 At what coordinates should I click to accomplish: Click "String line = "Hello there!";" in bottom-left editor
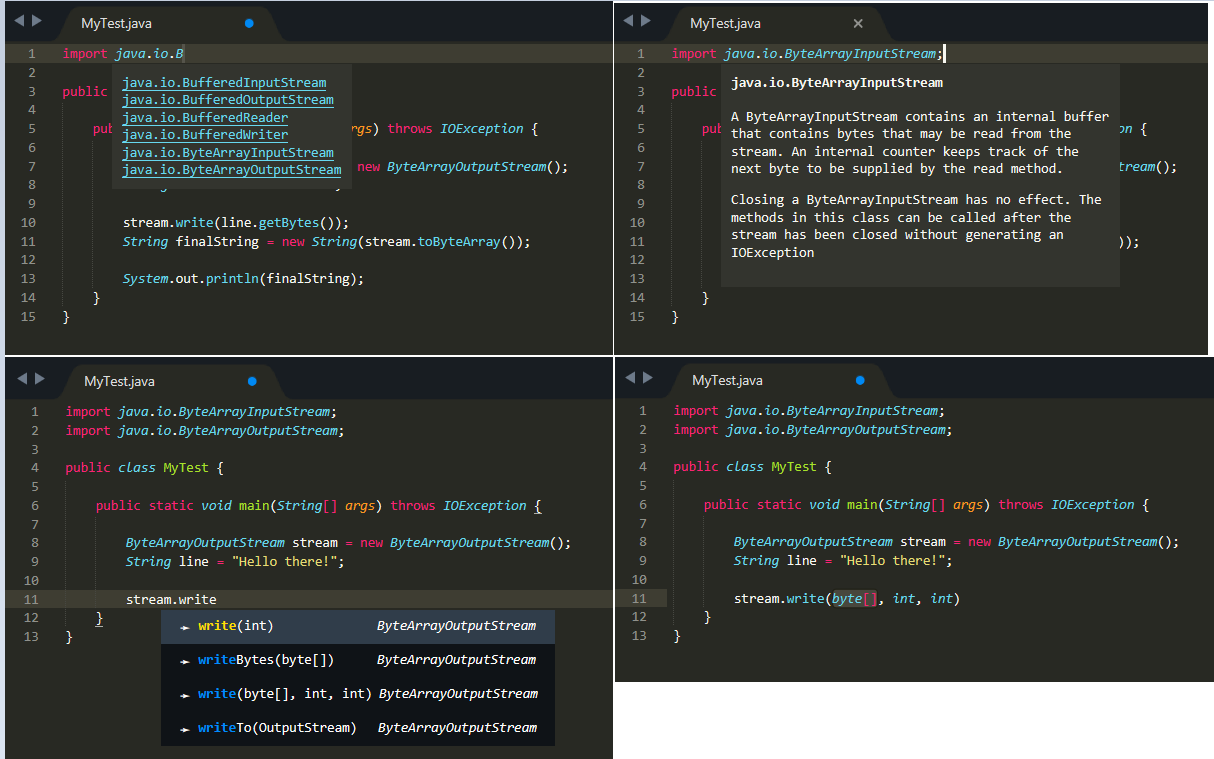(x=235, y=562)
